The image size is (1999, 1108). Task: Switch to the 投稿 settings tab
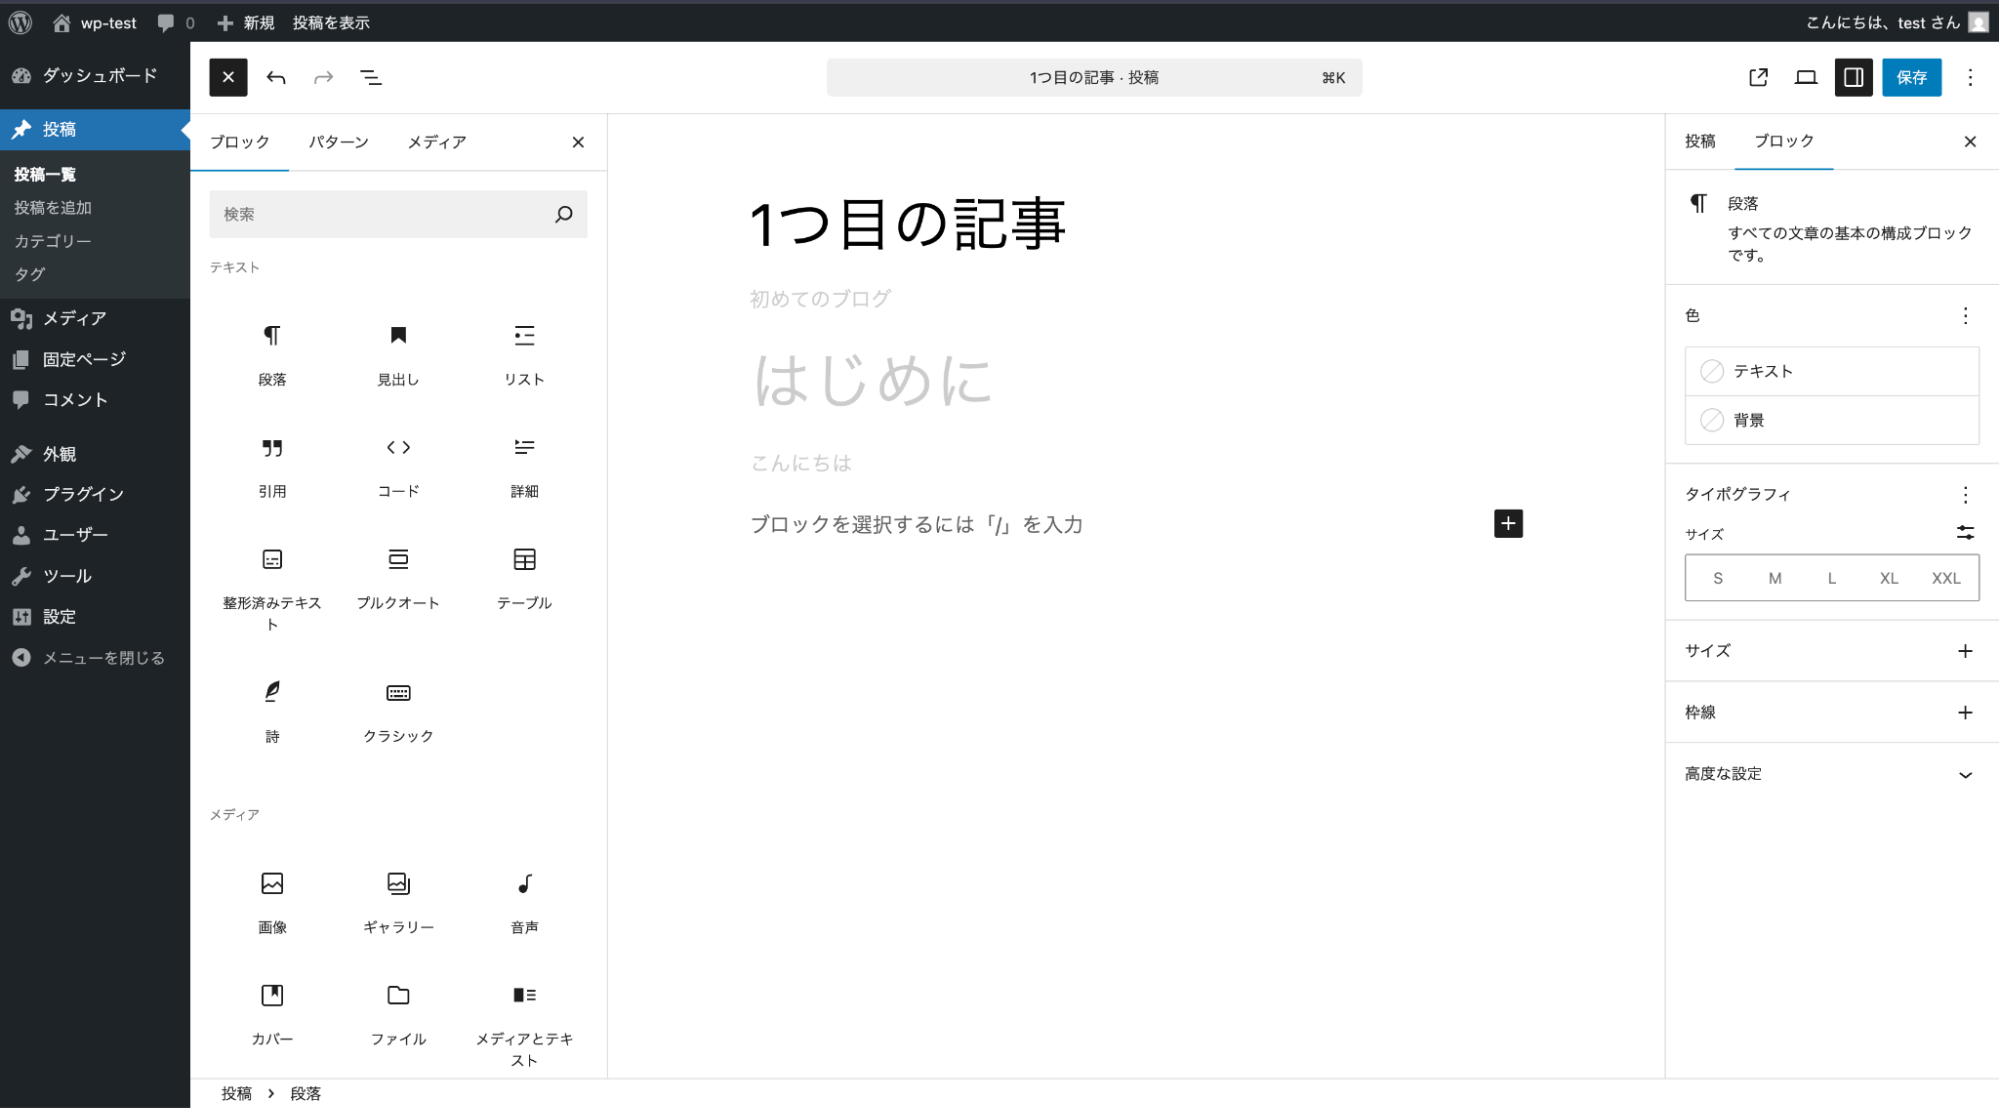tap(1700, 141)
